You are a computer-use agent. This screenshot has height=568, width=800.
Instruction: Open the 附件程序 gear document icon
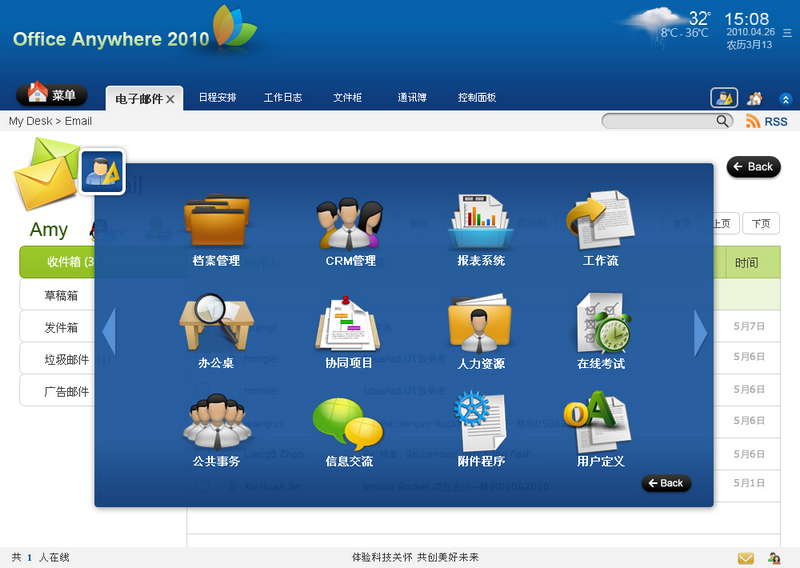coord(480,422)
